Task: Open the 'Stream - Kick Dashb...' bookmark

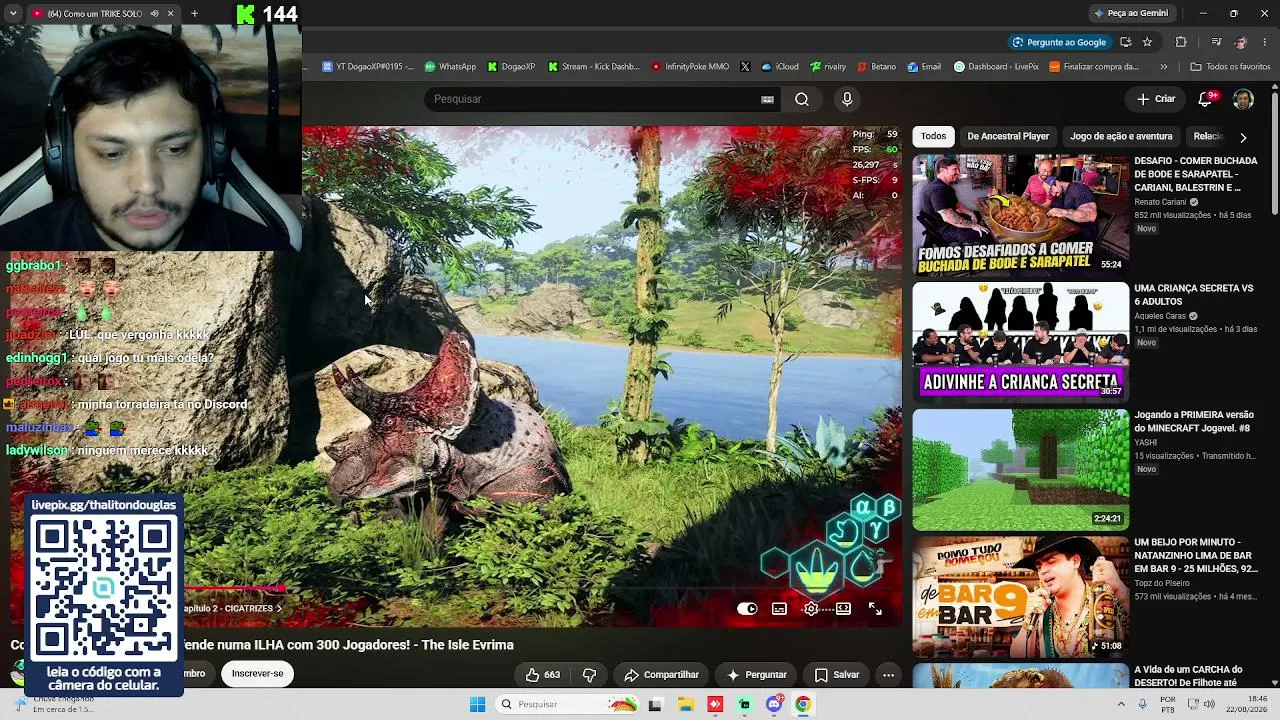Action: (593, 67)
